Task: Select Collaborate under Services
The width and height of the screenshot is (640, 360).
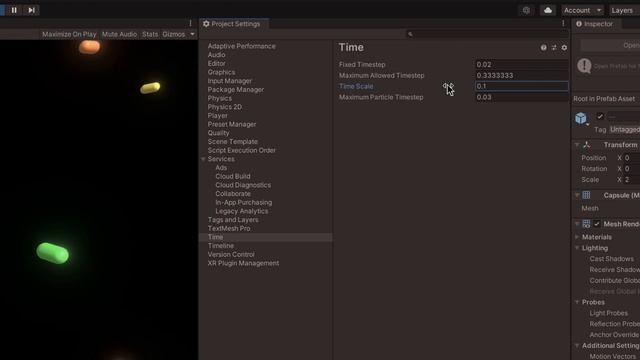Action: [233, 194]
